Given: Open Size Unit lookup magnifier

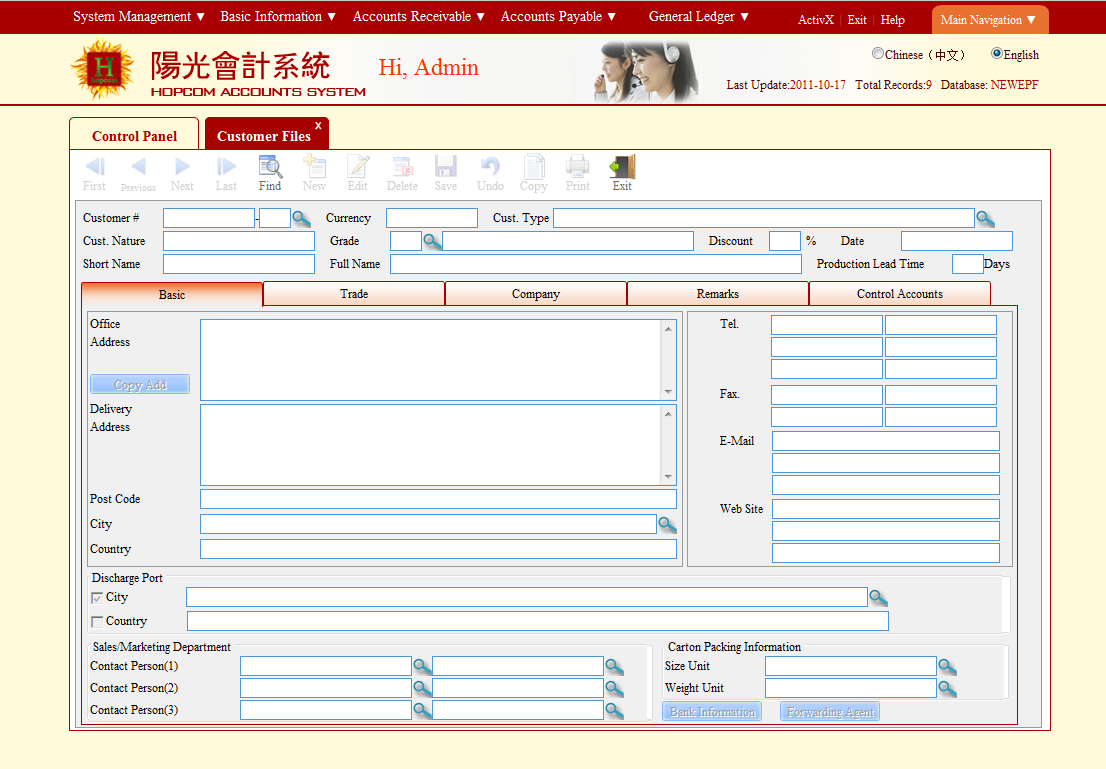Looking at the screenshot, I should coord(947,667).
